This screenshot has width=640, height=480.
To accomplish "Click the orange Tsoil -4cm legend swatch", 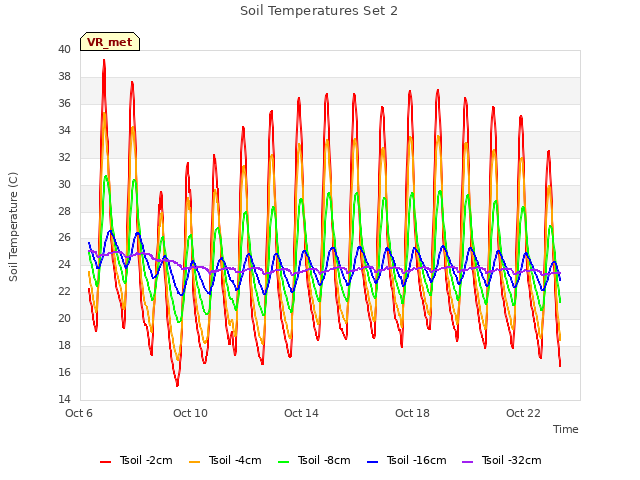I will pos(194,462).
